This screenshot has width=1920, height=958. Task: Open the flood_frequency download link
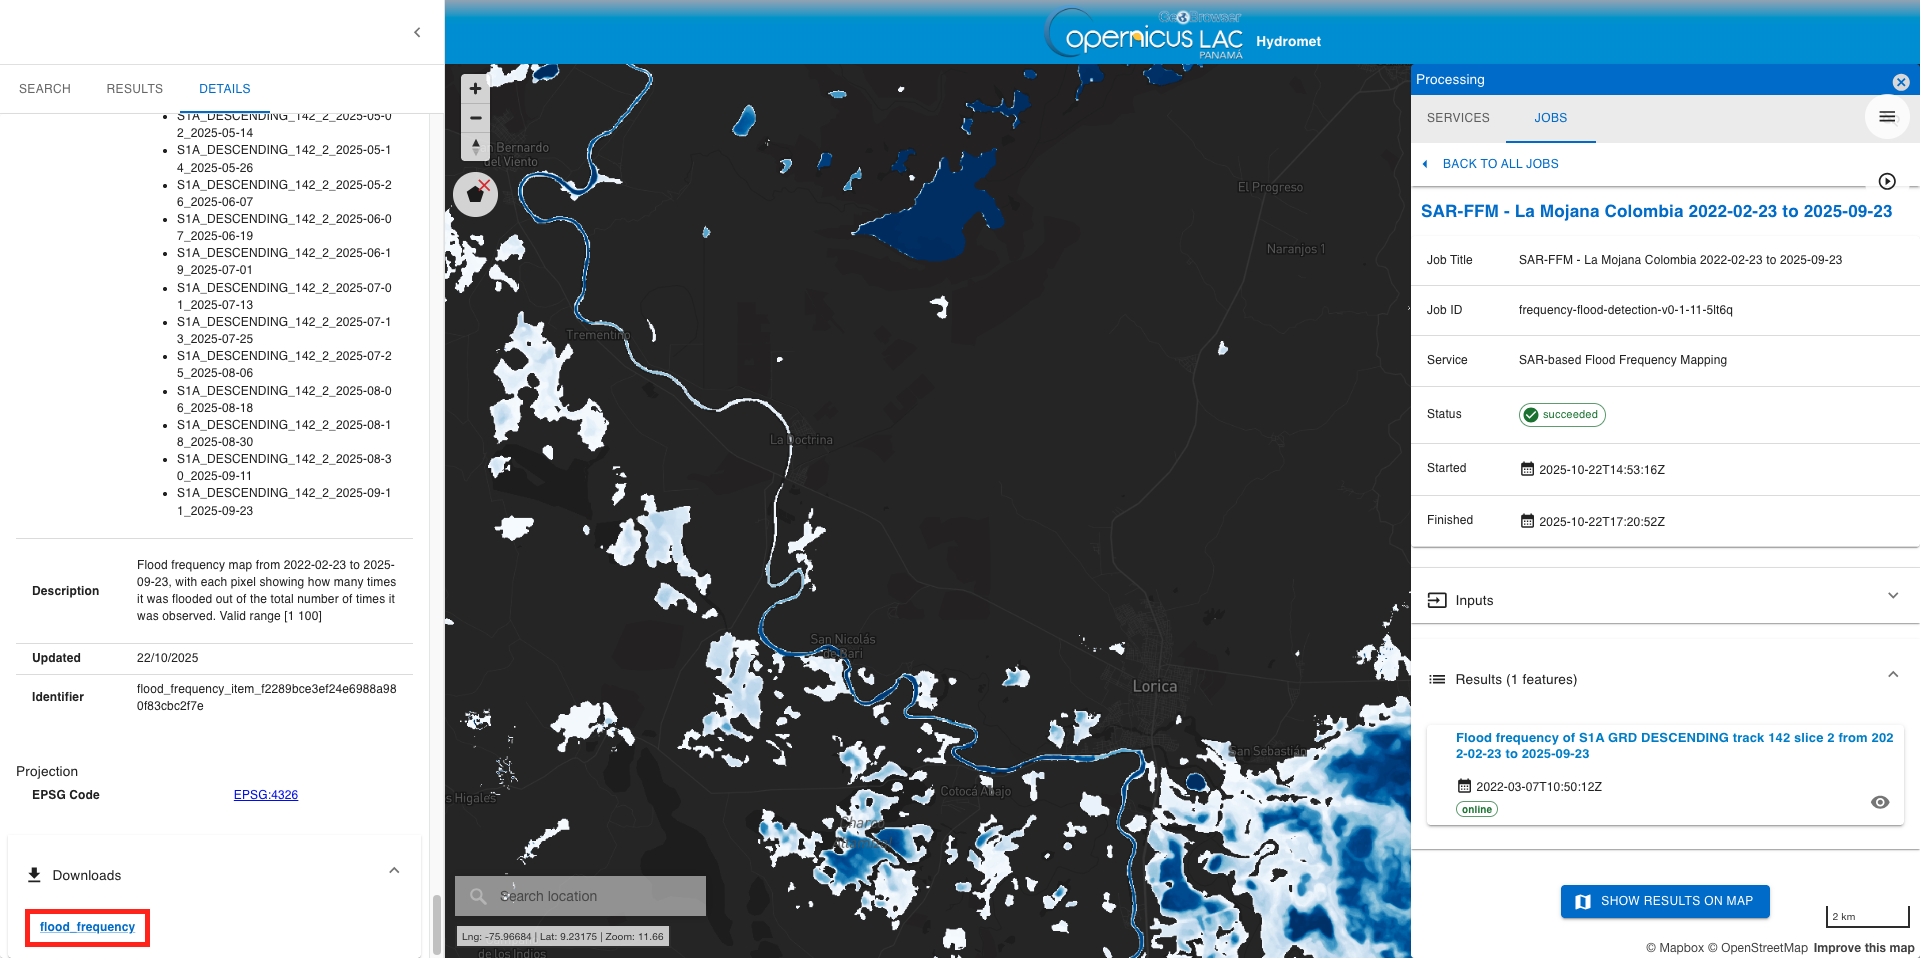pyautogui.click(x=87, y=927)
